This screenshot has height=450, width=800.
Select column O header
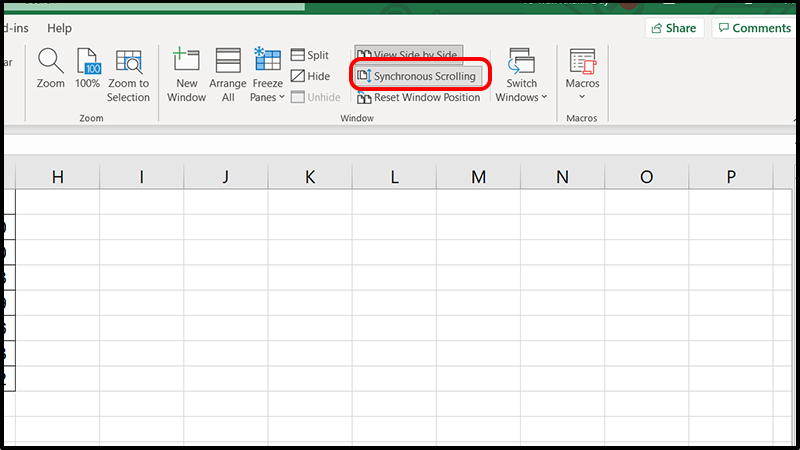coord(646,177)
